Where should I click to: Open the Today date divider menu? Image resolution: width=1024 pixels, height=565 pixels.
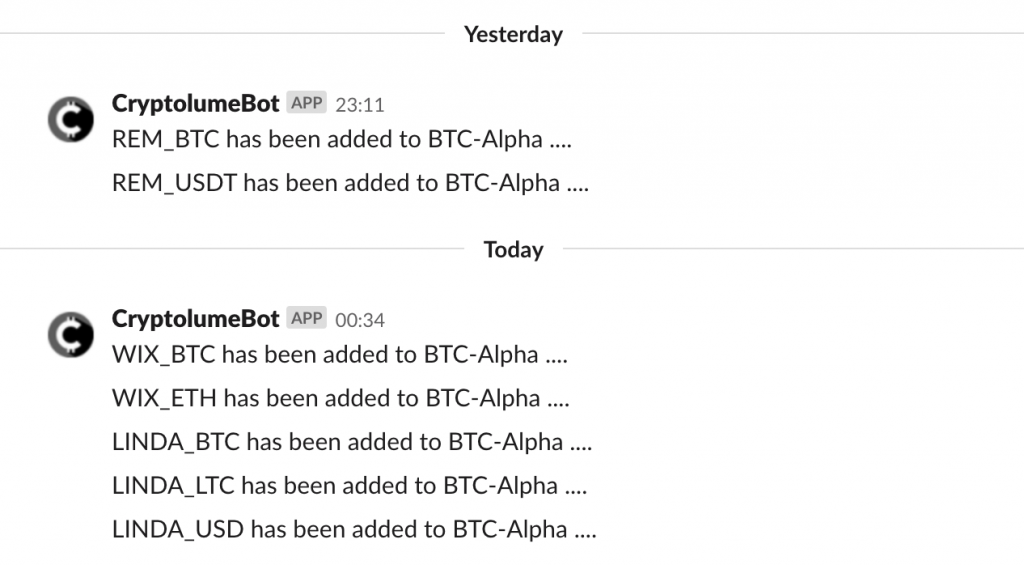coord(513,250)
